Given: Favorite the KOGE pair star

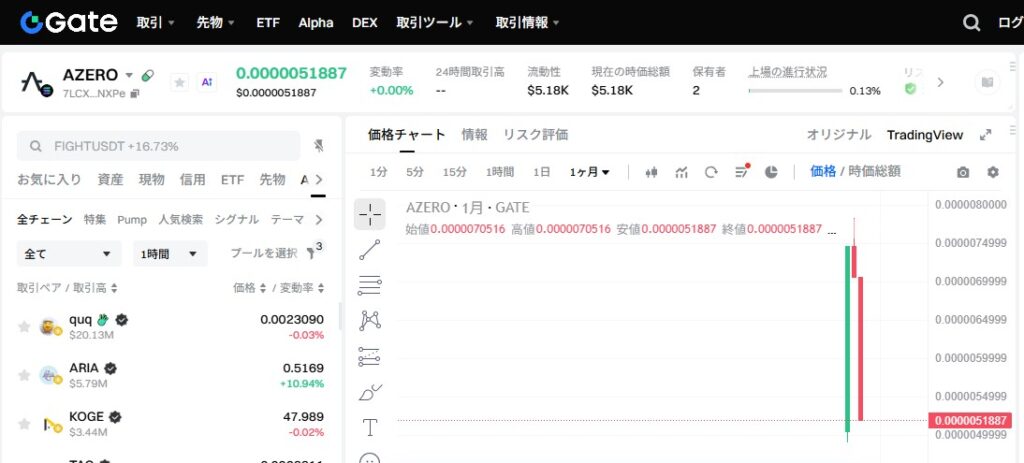Looking at the screenshot, I should tap(24, 424).
